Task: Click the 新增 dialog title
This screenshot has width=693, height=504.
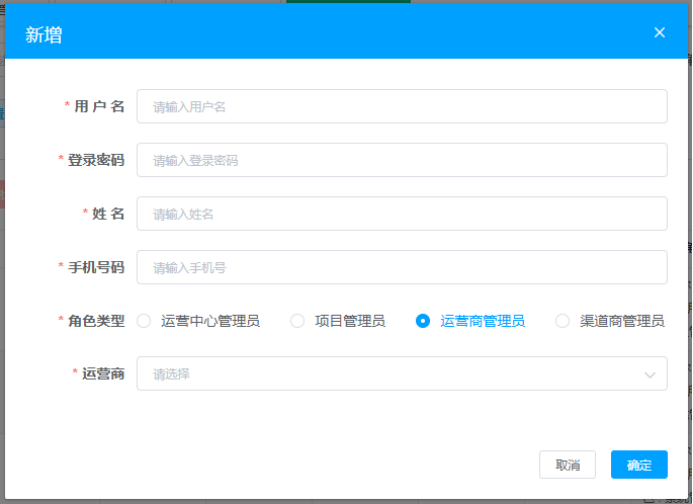Action: point(43,35)
